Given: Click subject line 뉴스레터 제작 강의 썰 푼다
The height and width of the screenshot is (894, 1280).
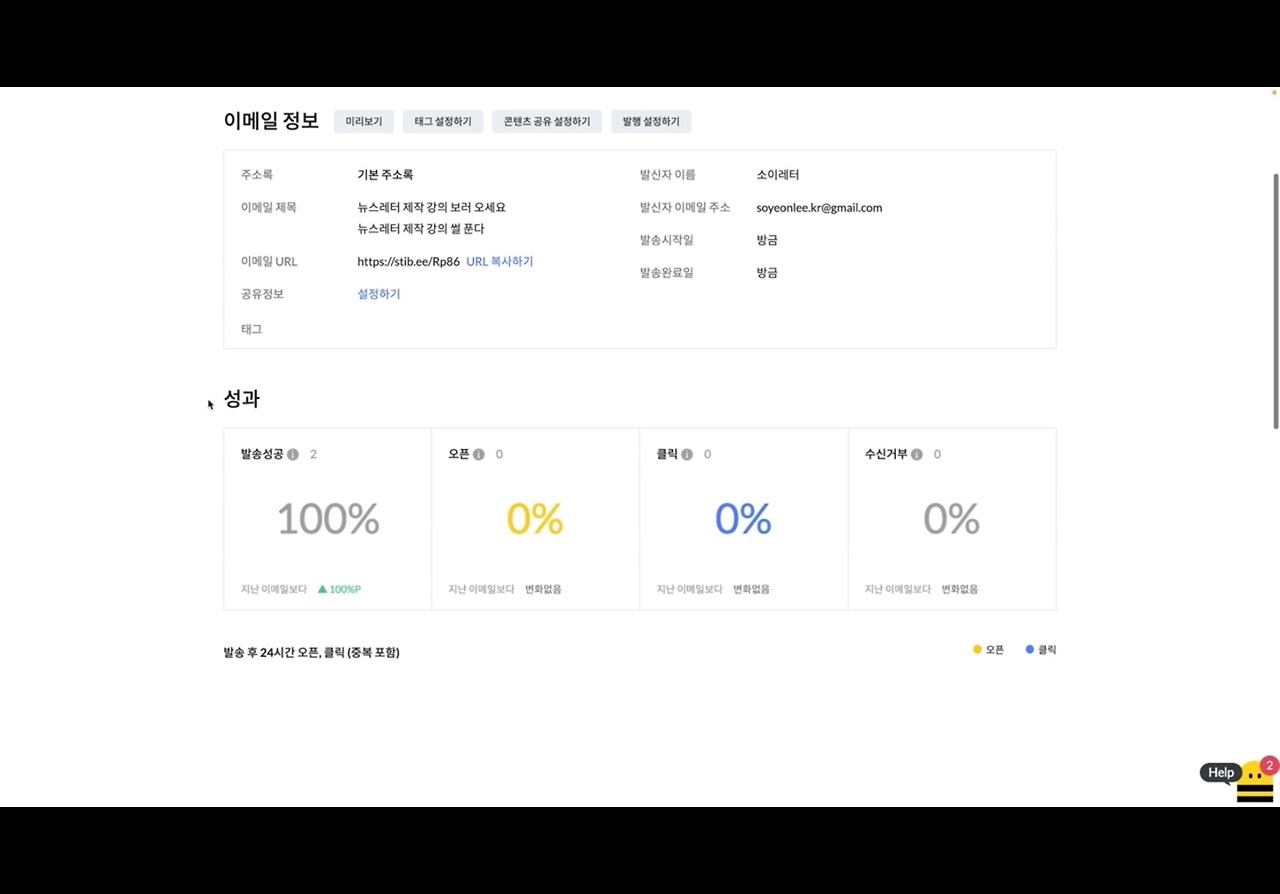Looking at the screenshot, I should coord(421,229).
